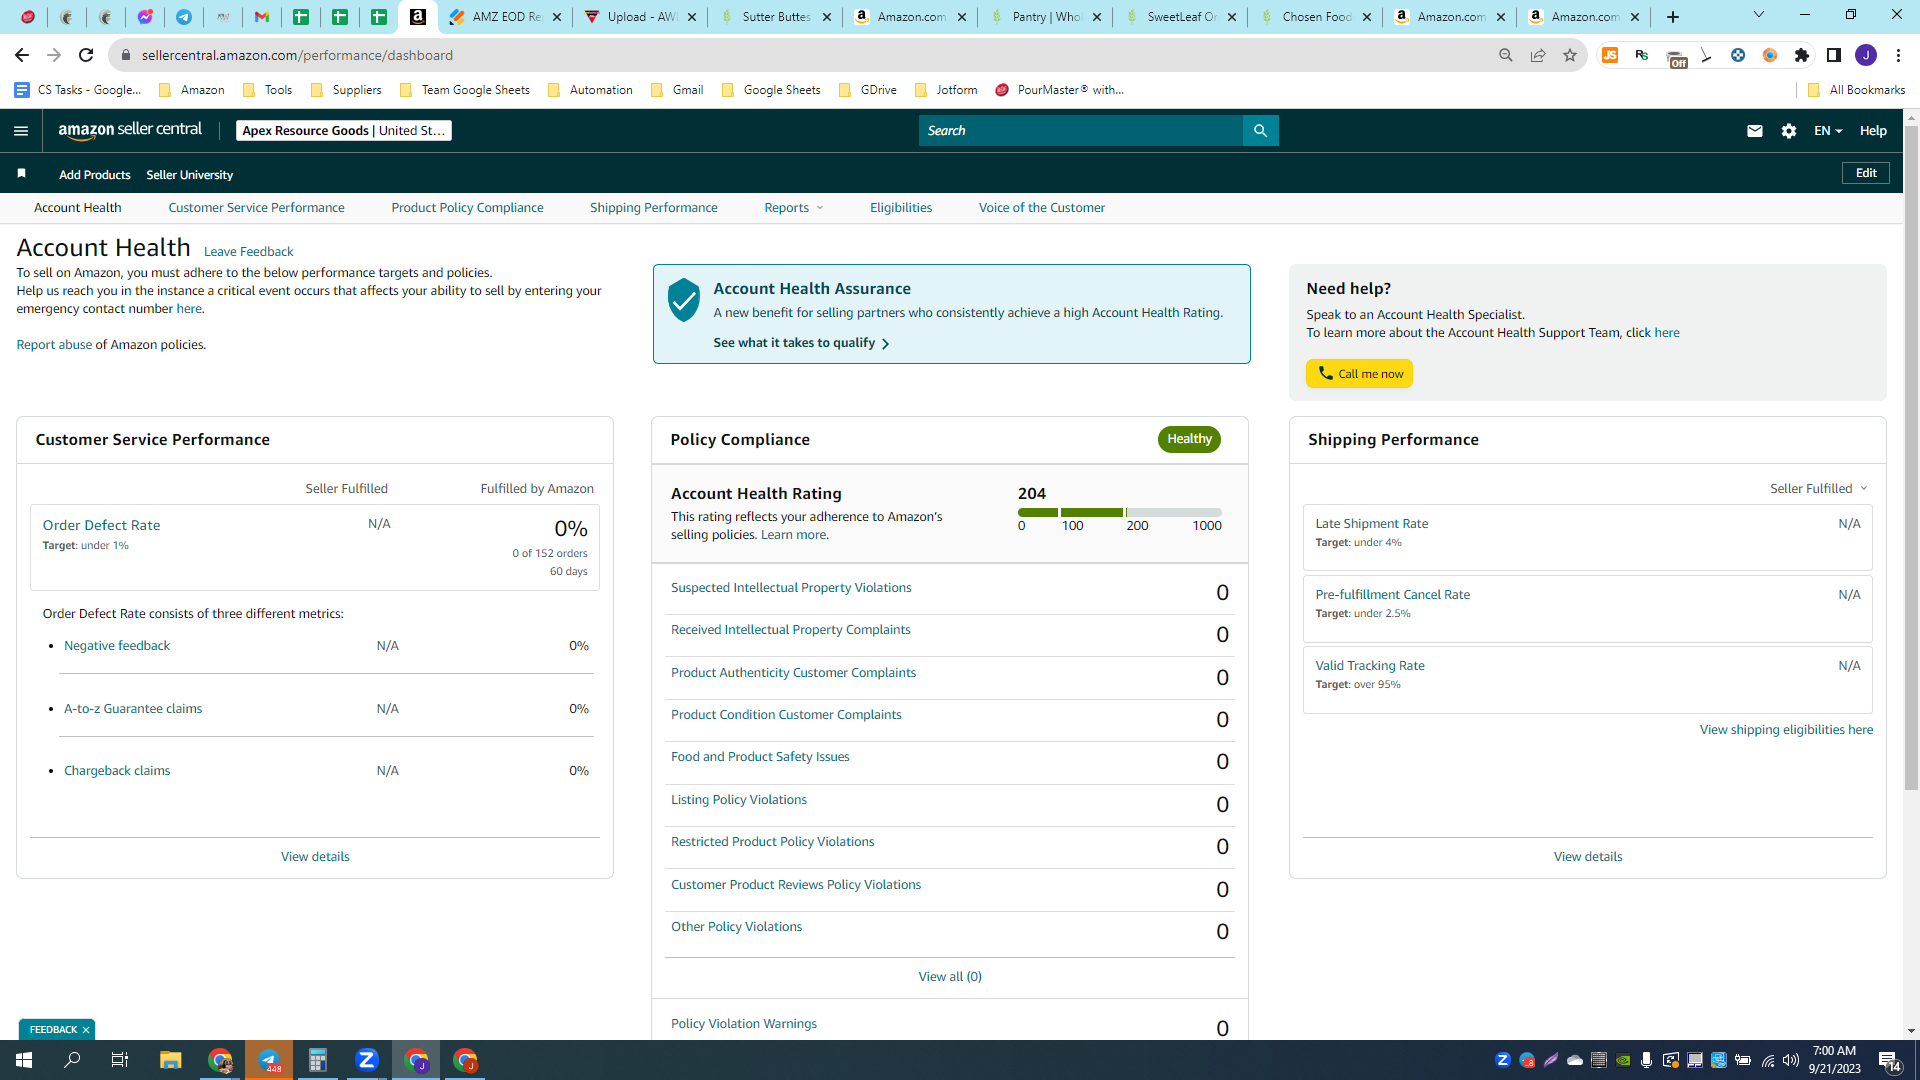
Task: Open the Seller Central hamburger menu
Action: pyautogui.click(x=21, y=131)
